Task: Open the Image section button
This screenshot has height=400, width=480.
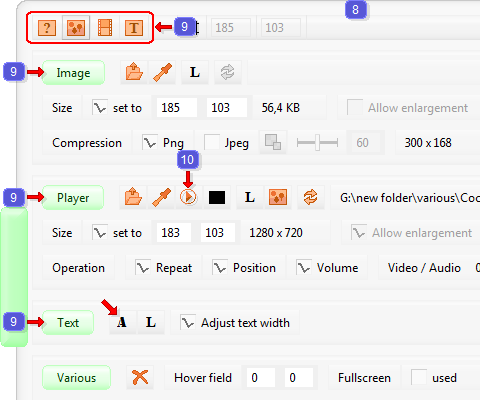Action: (73, 72)
